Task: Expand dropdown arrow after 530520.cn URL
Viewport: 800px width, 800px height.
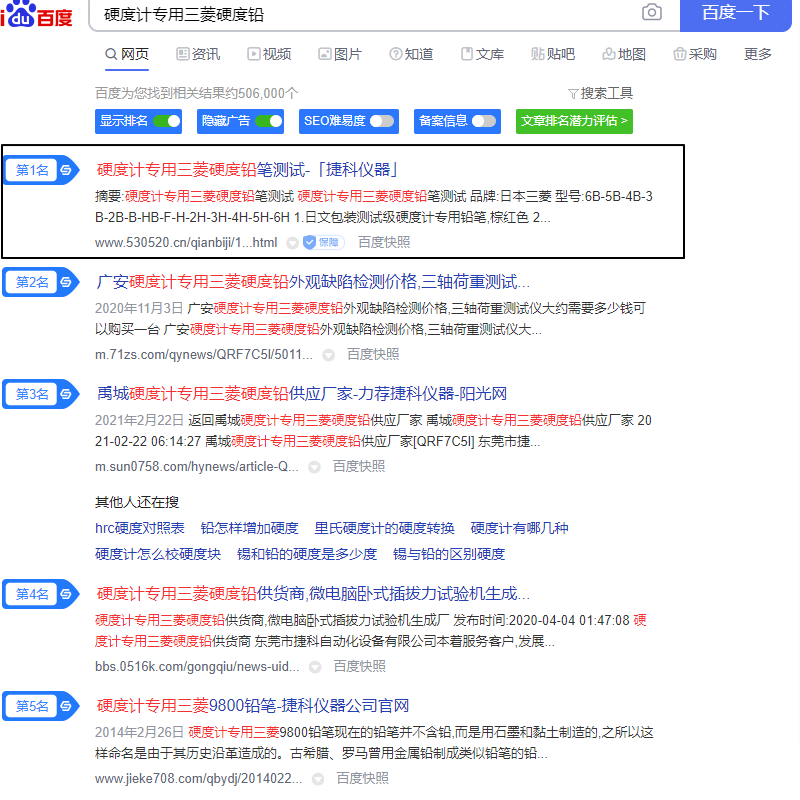Action: pos(292,243)
